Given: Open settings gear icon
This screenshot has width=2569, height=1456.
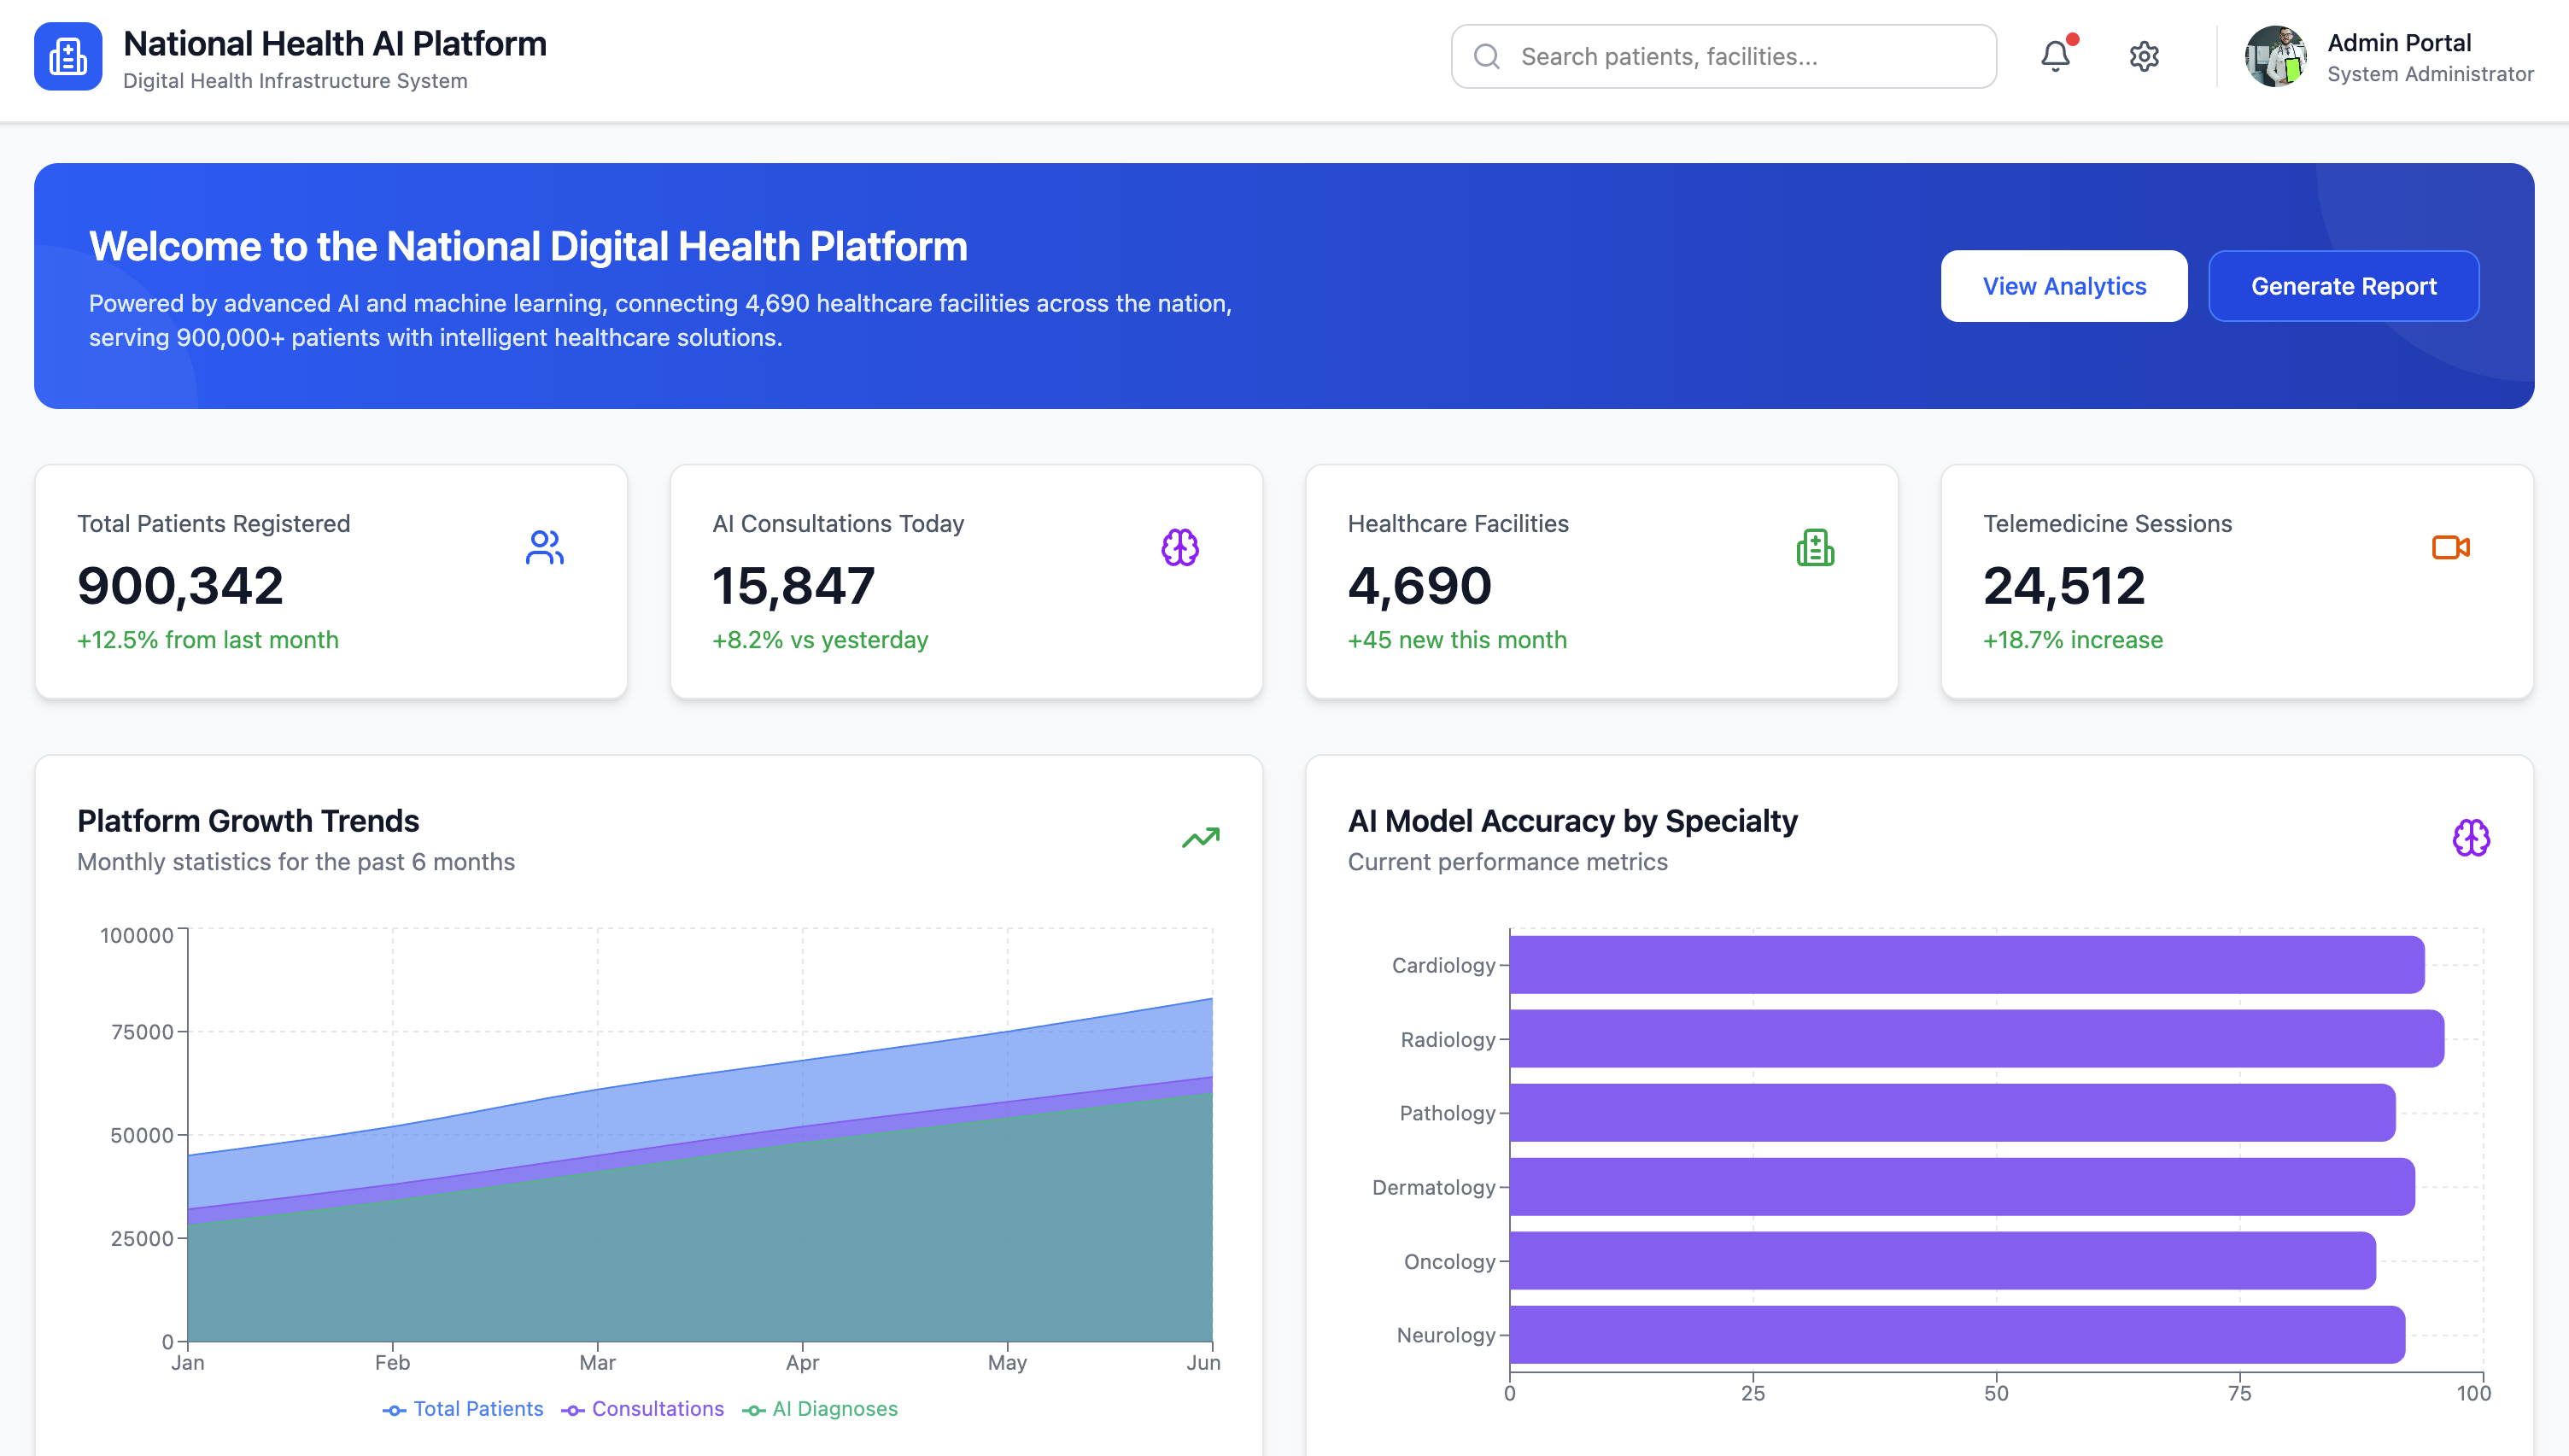Looking at the screenshot, I should tap(2144, 56).
